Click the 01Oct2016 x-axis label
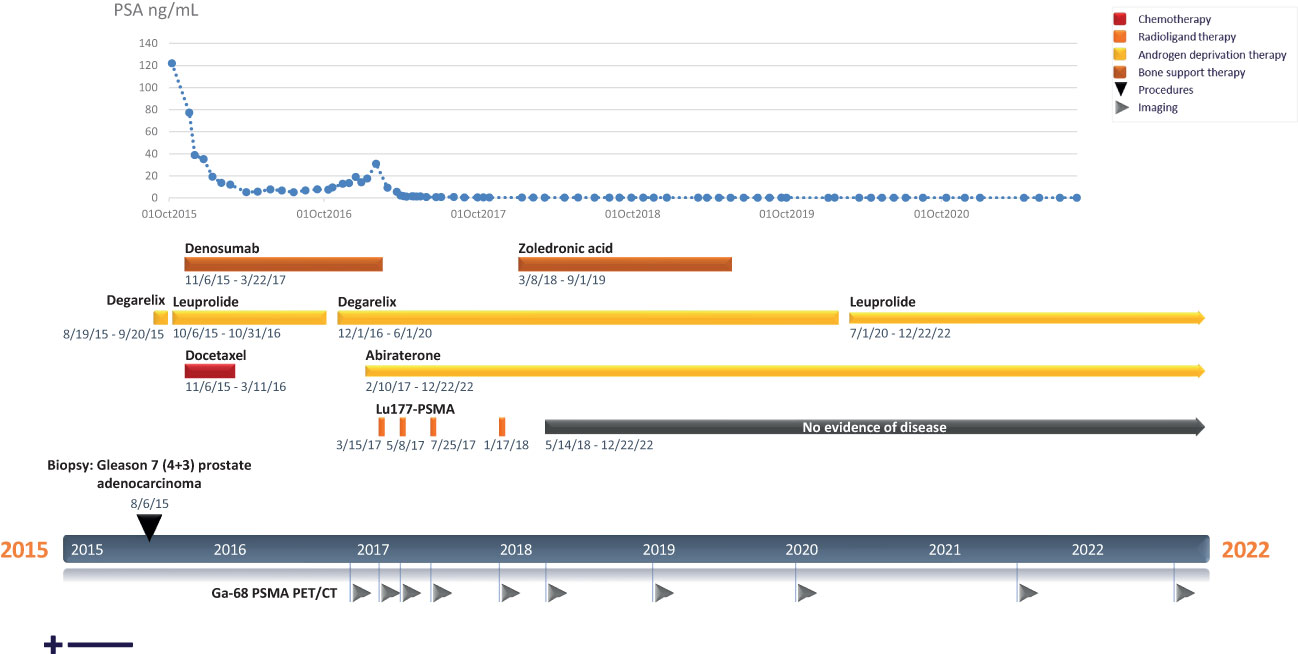 point(325,214)
